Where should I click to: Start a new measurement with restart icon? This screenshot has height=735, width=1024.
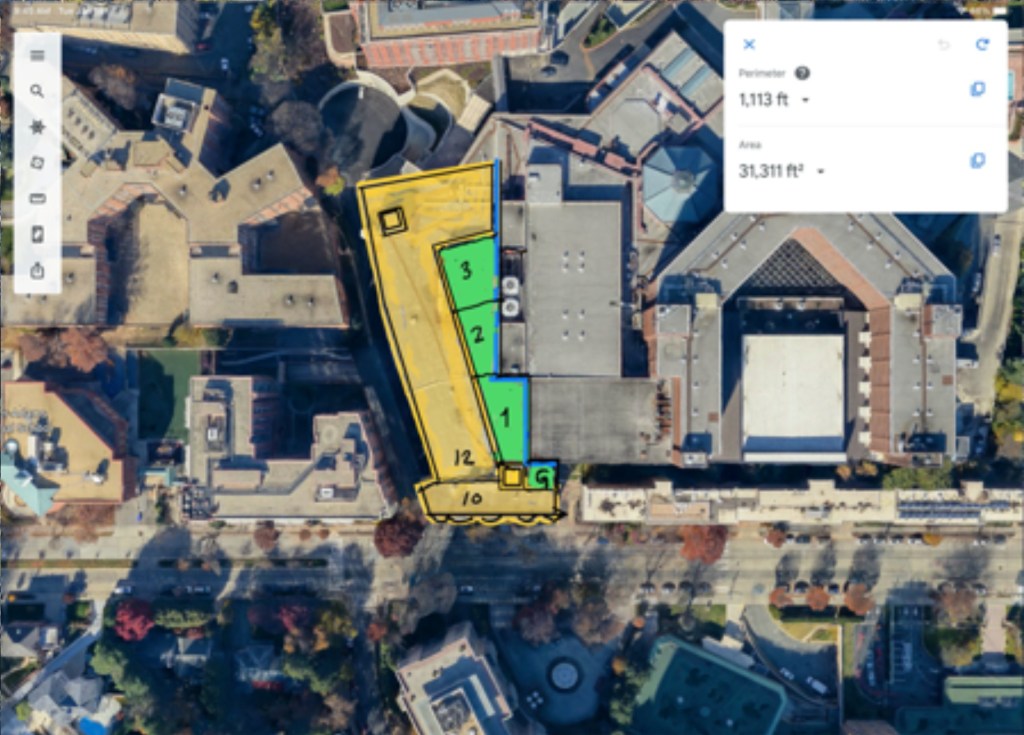pyautogui.click(x=982, y=44)
